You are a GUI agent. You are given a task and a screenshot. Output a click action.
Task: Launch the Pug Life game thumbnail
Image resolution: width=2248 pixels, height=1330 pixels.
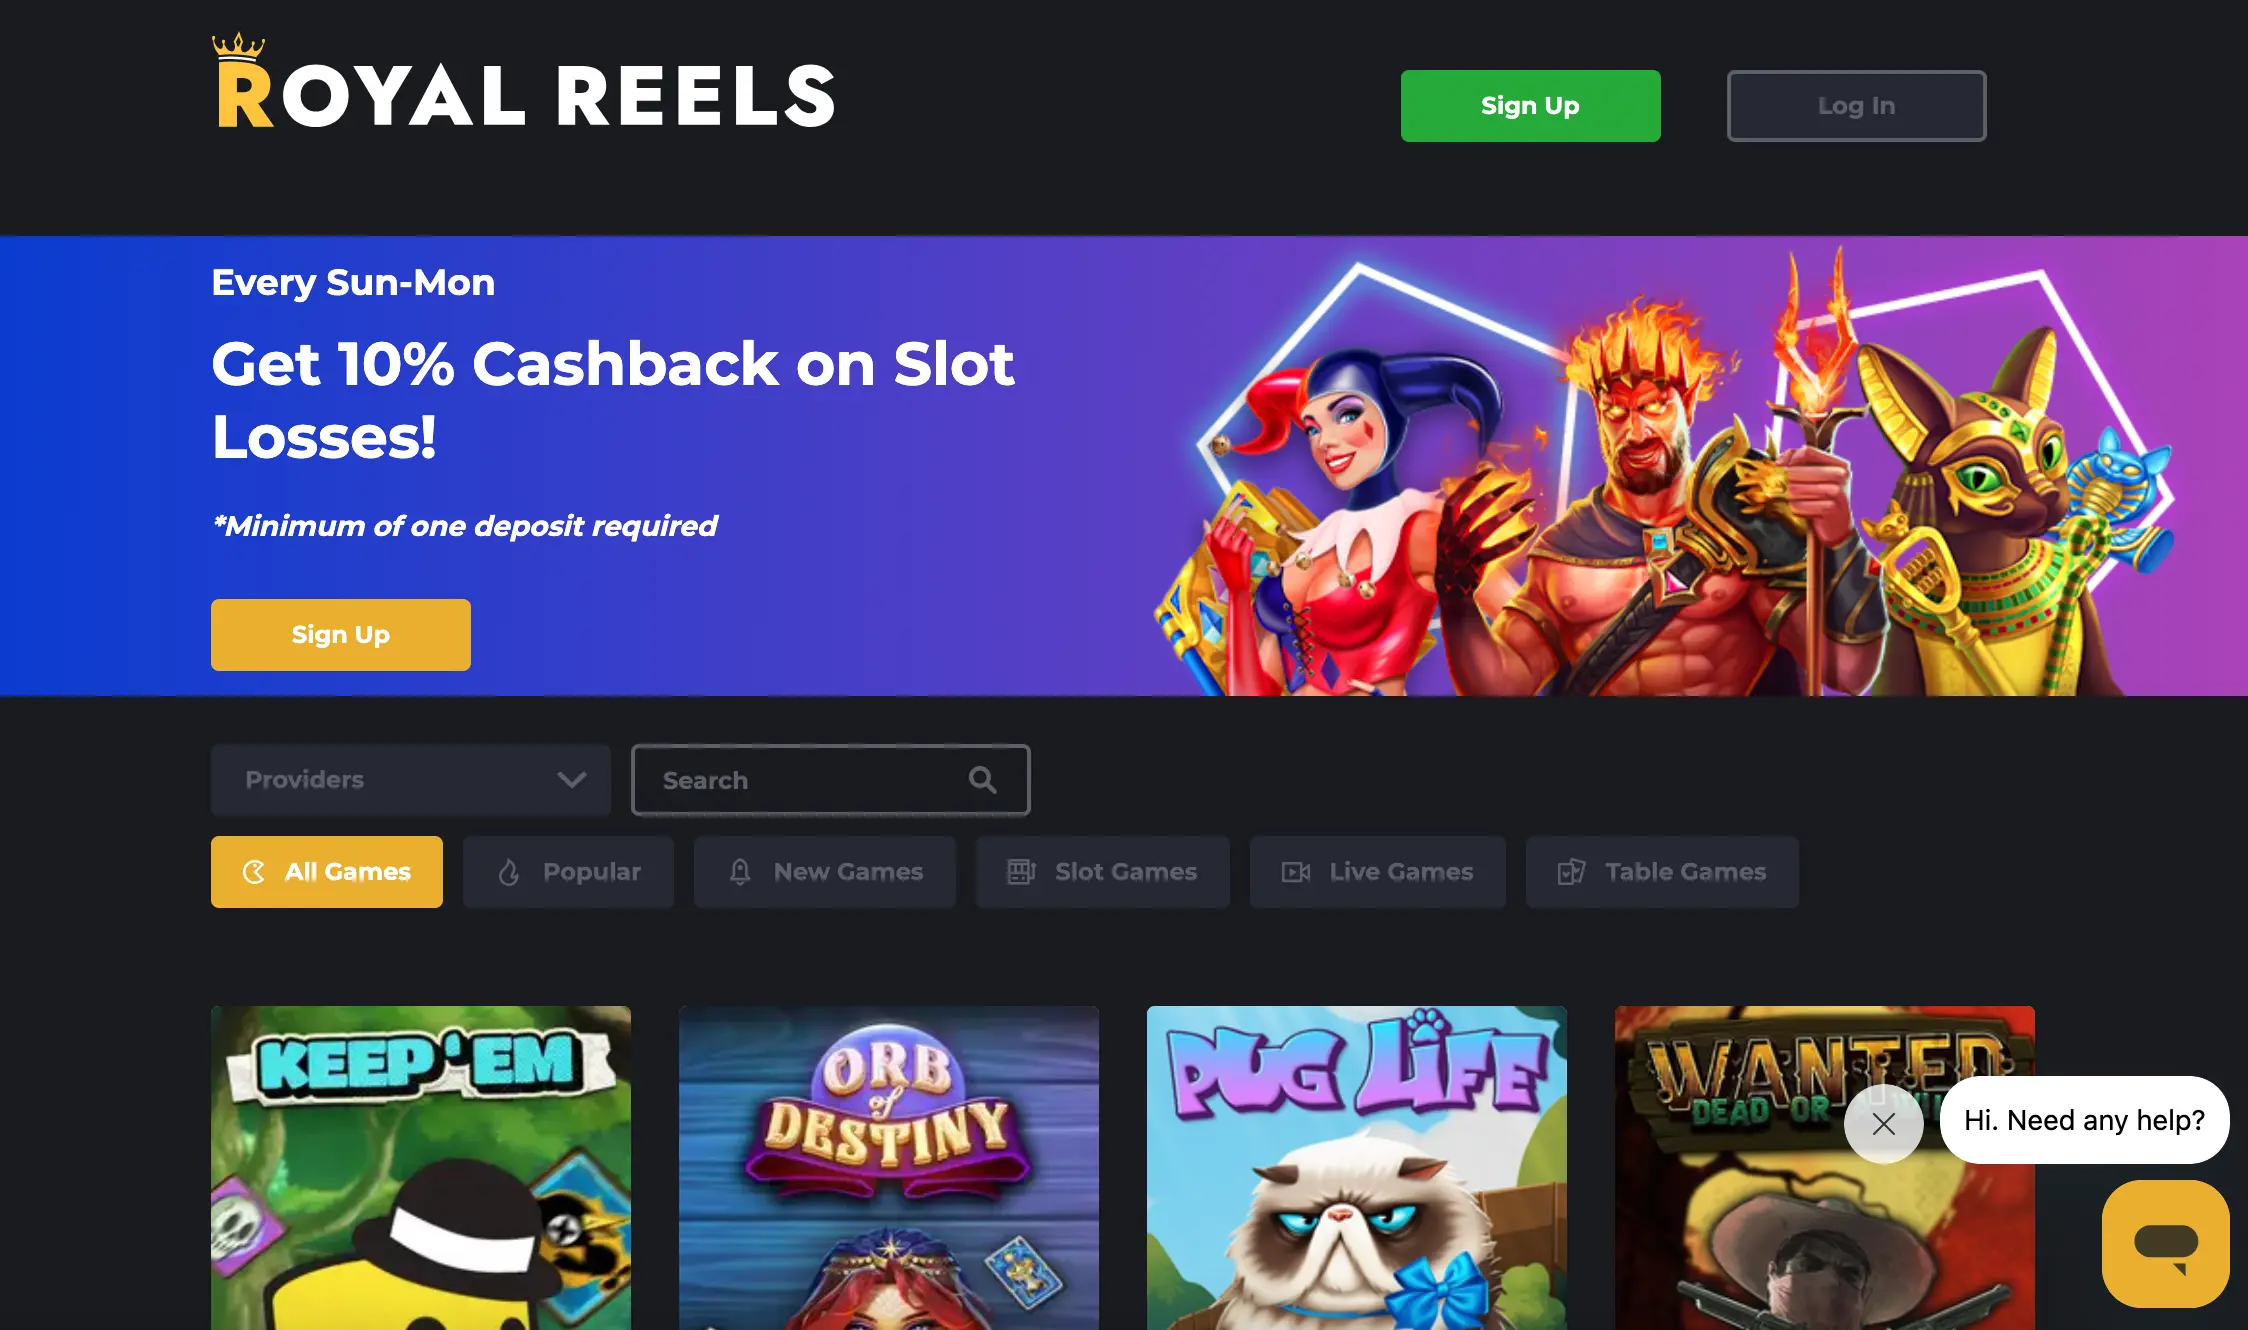click(1357, 1168)
